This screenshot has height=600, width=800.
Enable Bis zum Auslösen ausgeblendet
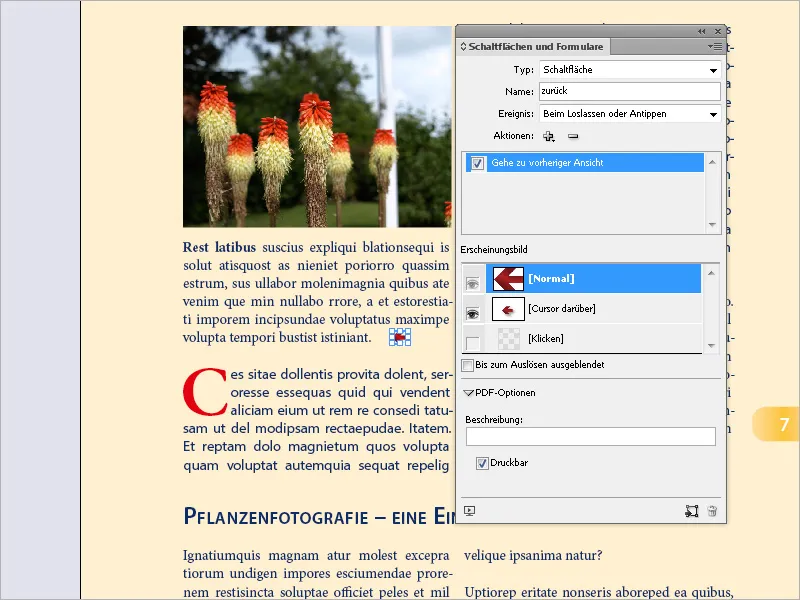466,365
